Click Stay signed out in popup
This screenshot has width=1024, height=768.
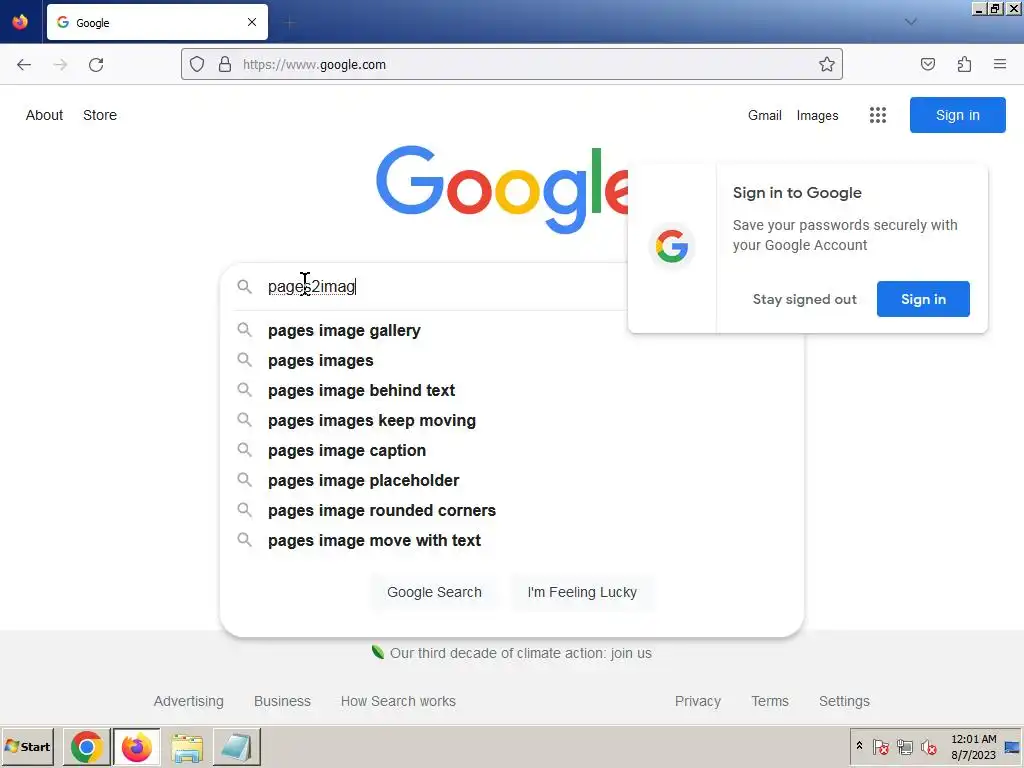click(x=805, y=299)
